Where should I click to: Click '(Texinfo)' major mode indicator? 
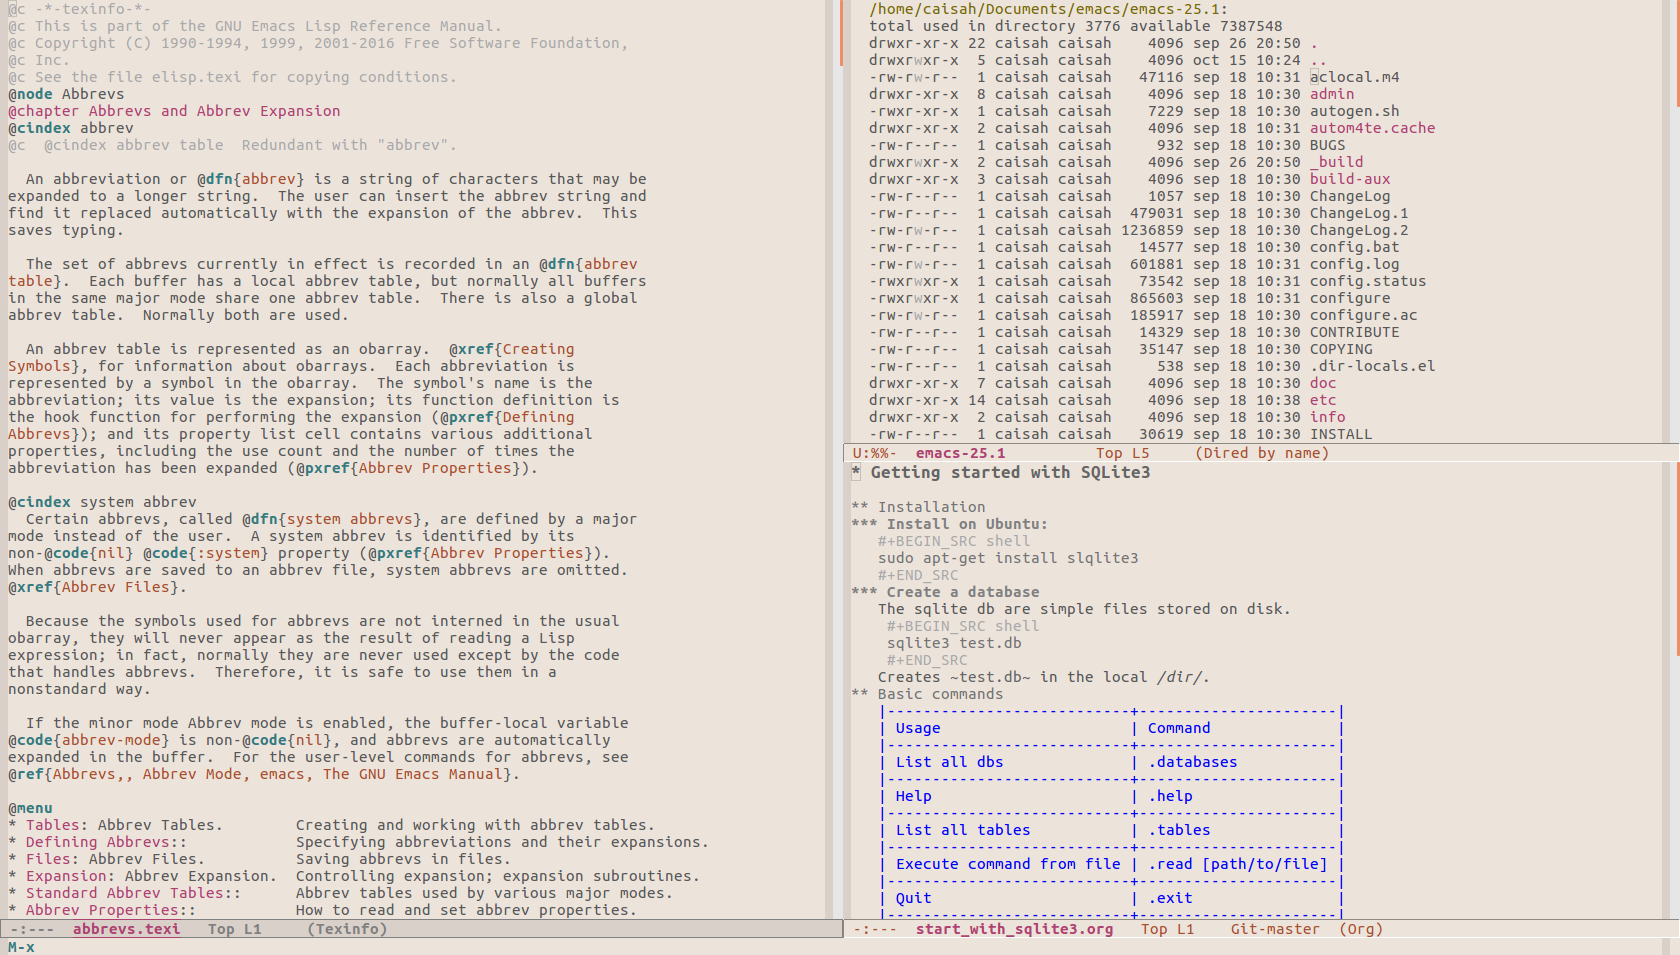coord(347,929)
